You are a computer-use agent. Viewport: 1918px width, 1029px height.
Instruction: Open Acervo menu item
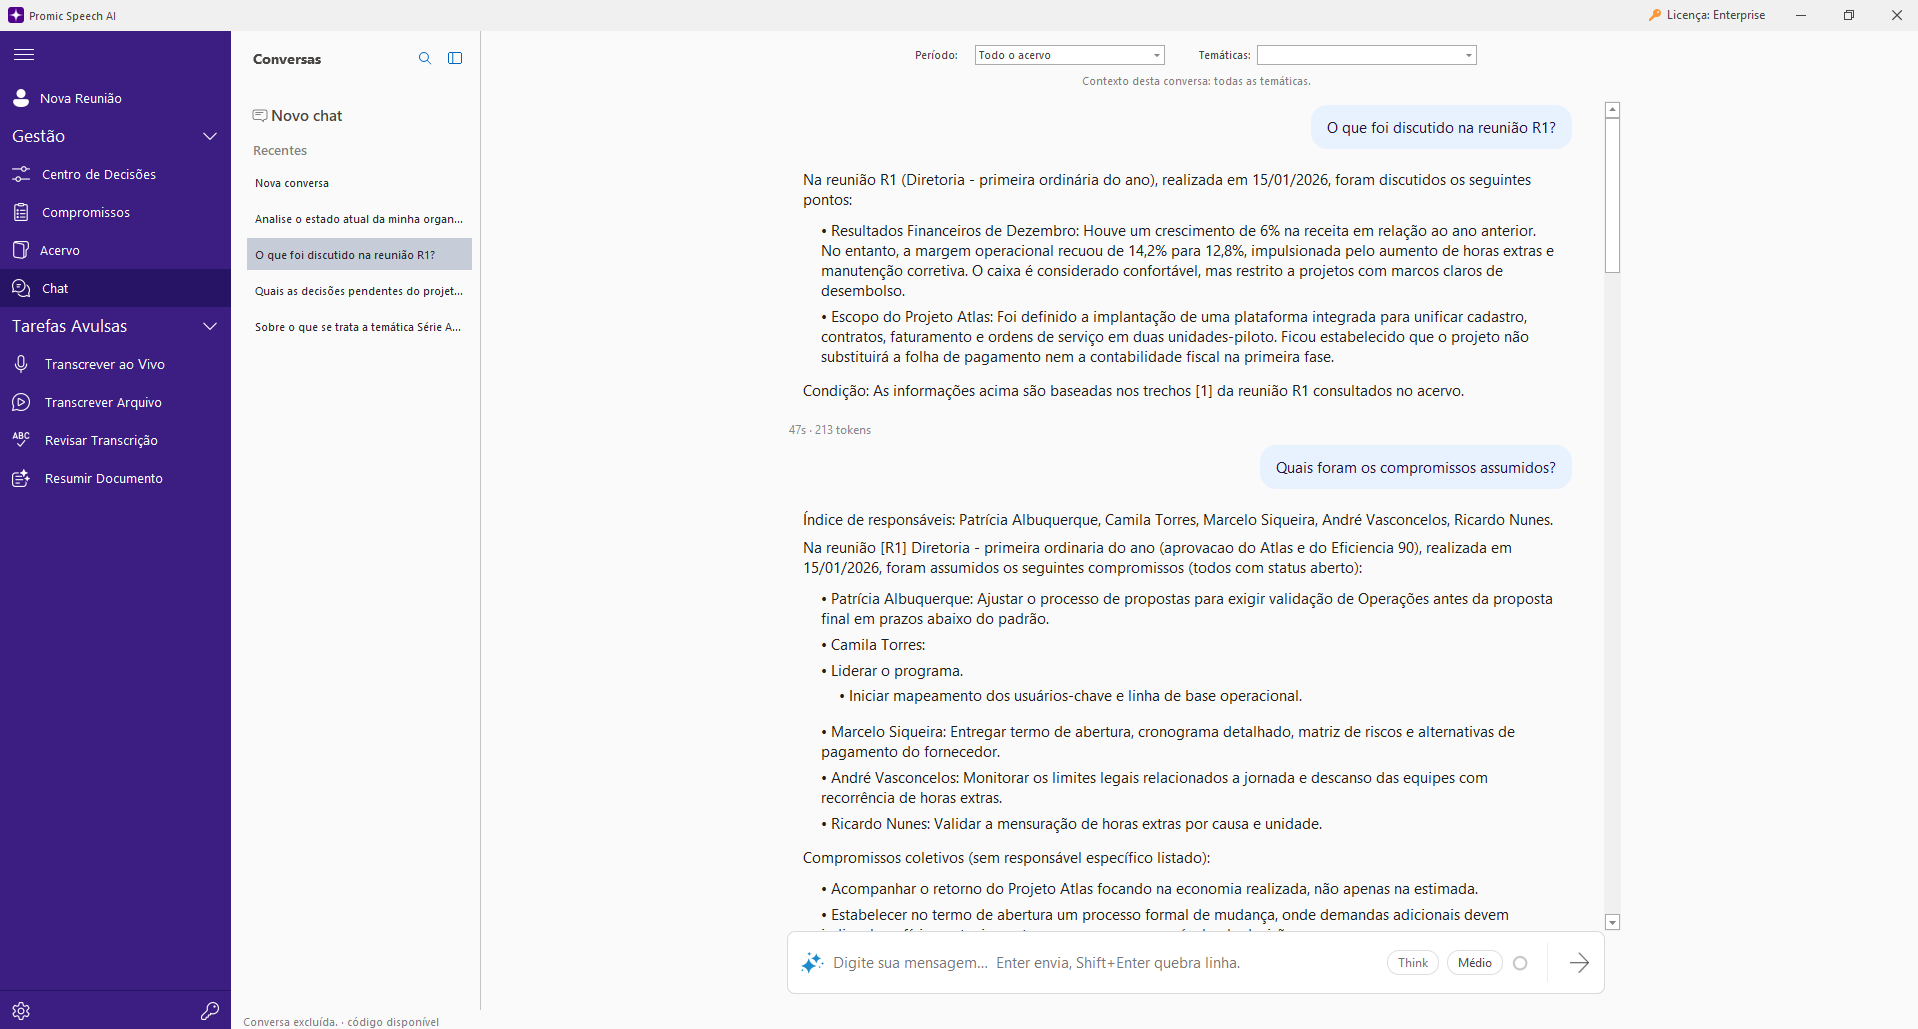coord(115,250)
